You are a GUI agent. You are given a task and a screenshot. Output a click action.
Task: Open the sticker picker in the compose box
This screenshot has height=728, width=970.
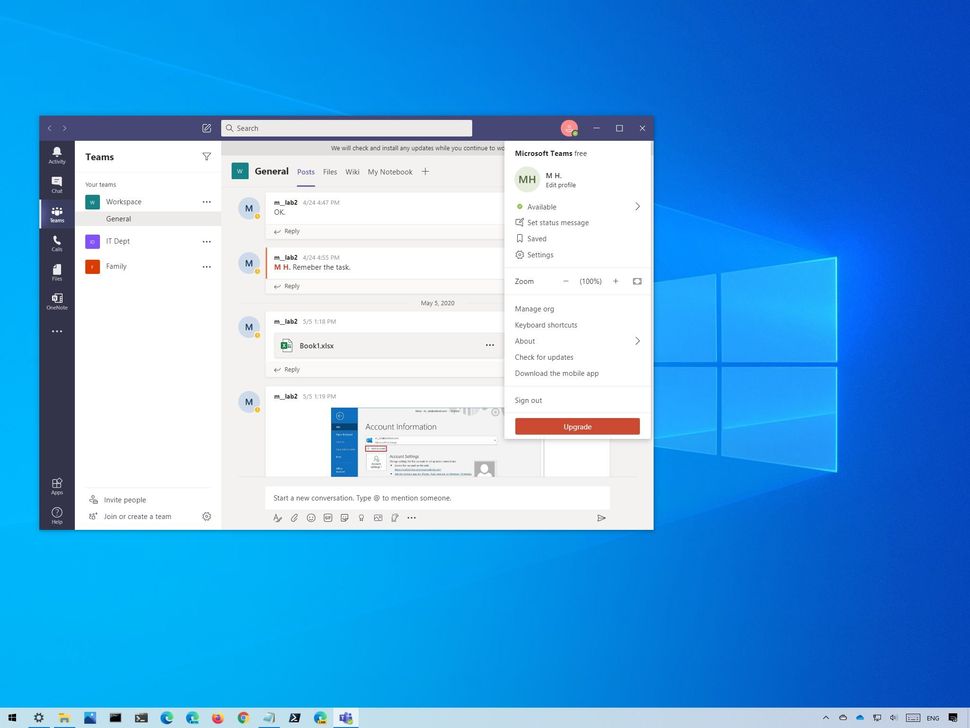[x=345, y=518]
